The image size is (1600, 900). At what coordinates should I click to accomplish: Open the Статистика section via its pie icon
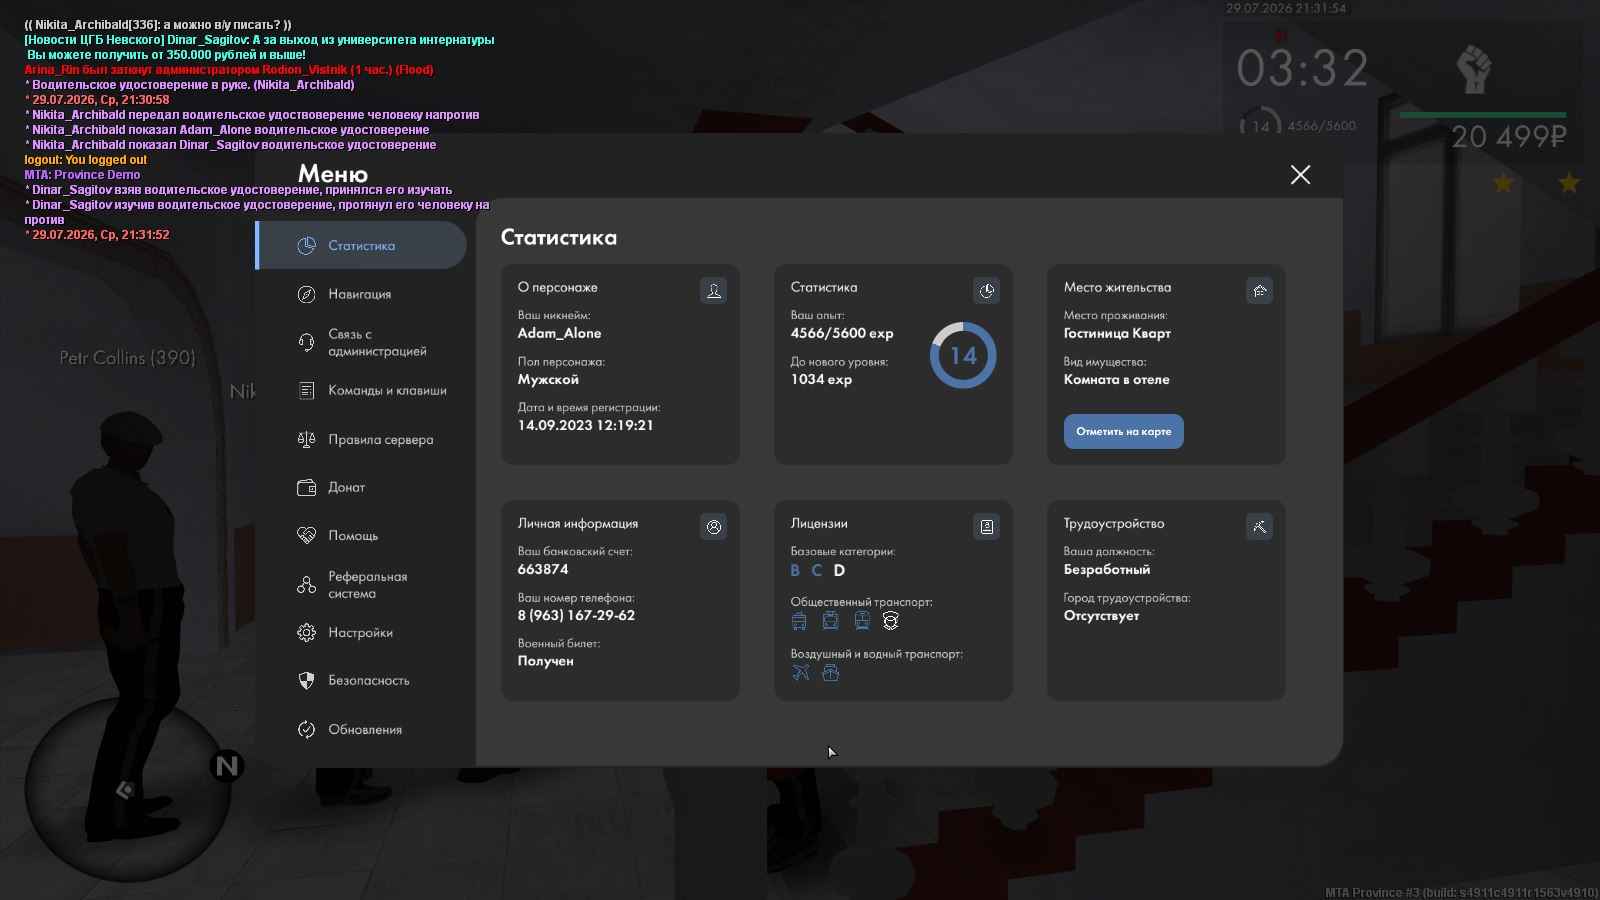[306, 246]
